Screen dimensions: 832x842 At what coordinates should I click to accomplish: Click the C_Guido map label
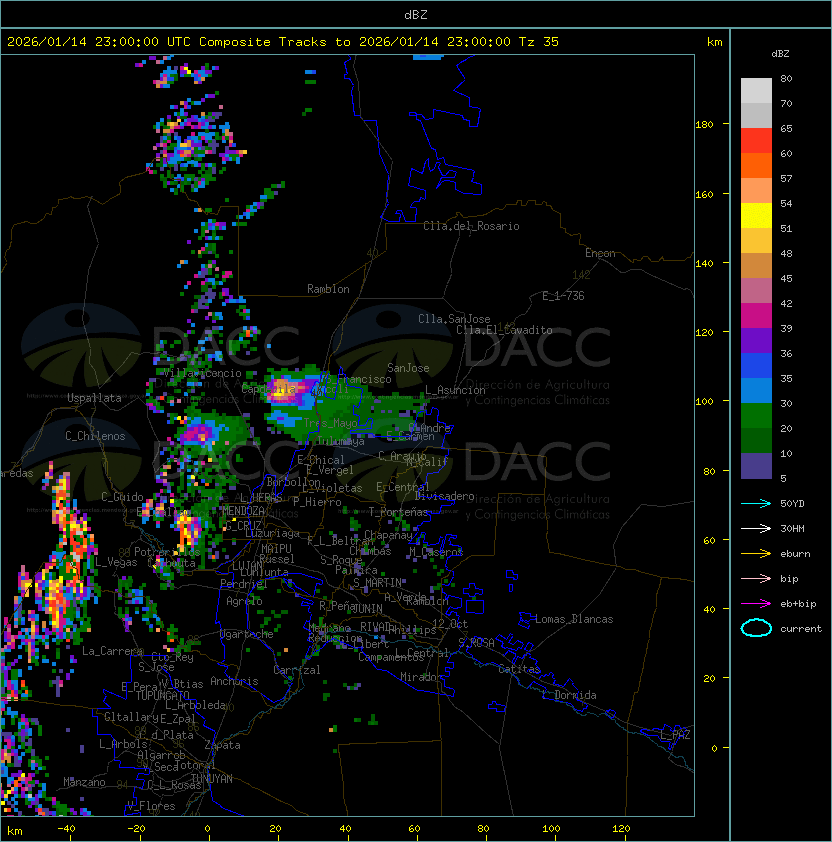[122, 497]
